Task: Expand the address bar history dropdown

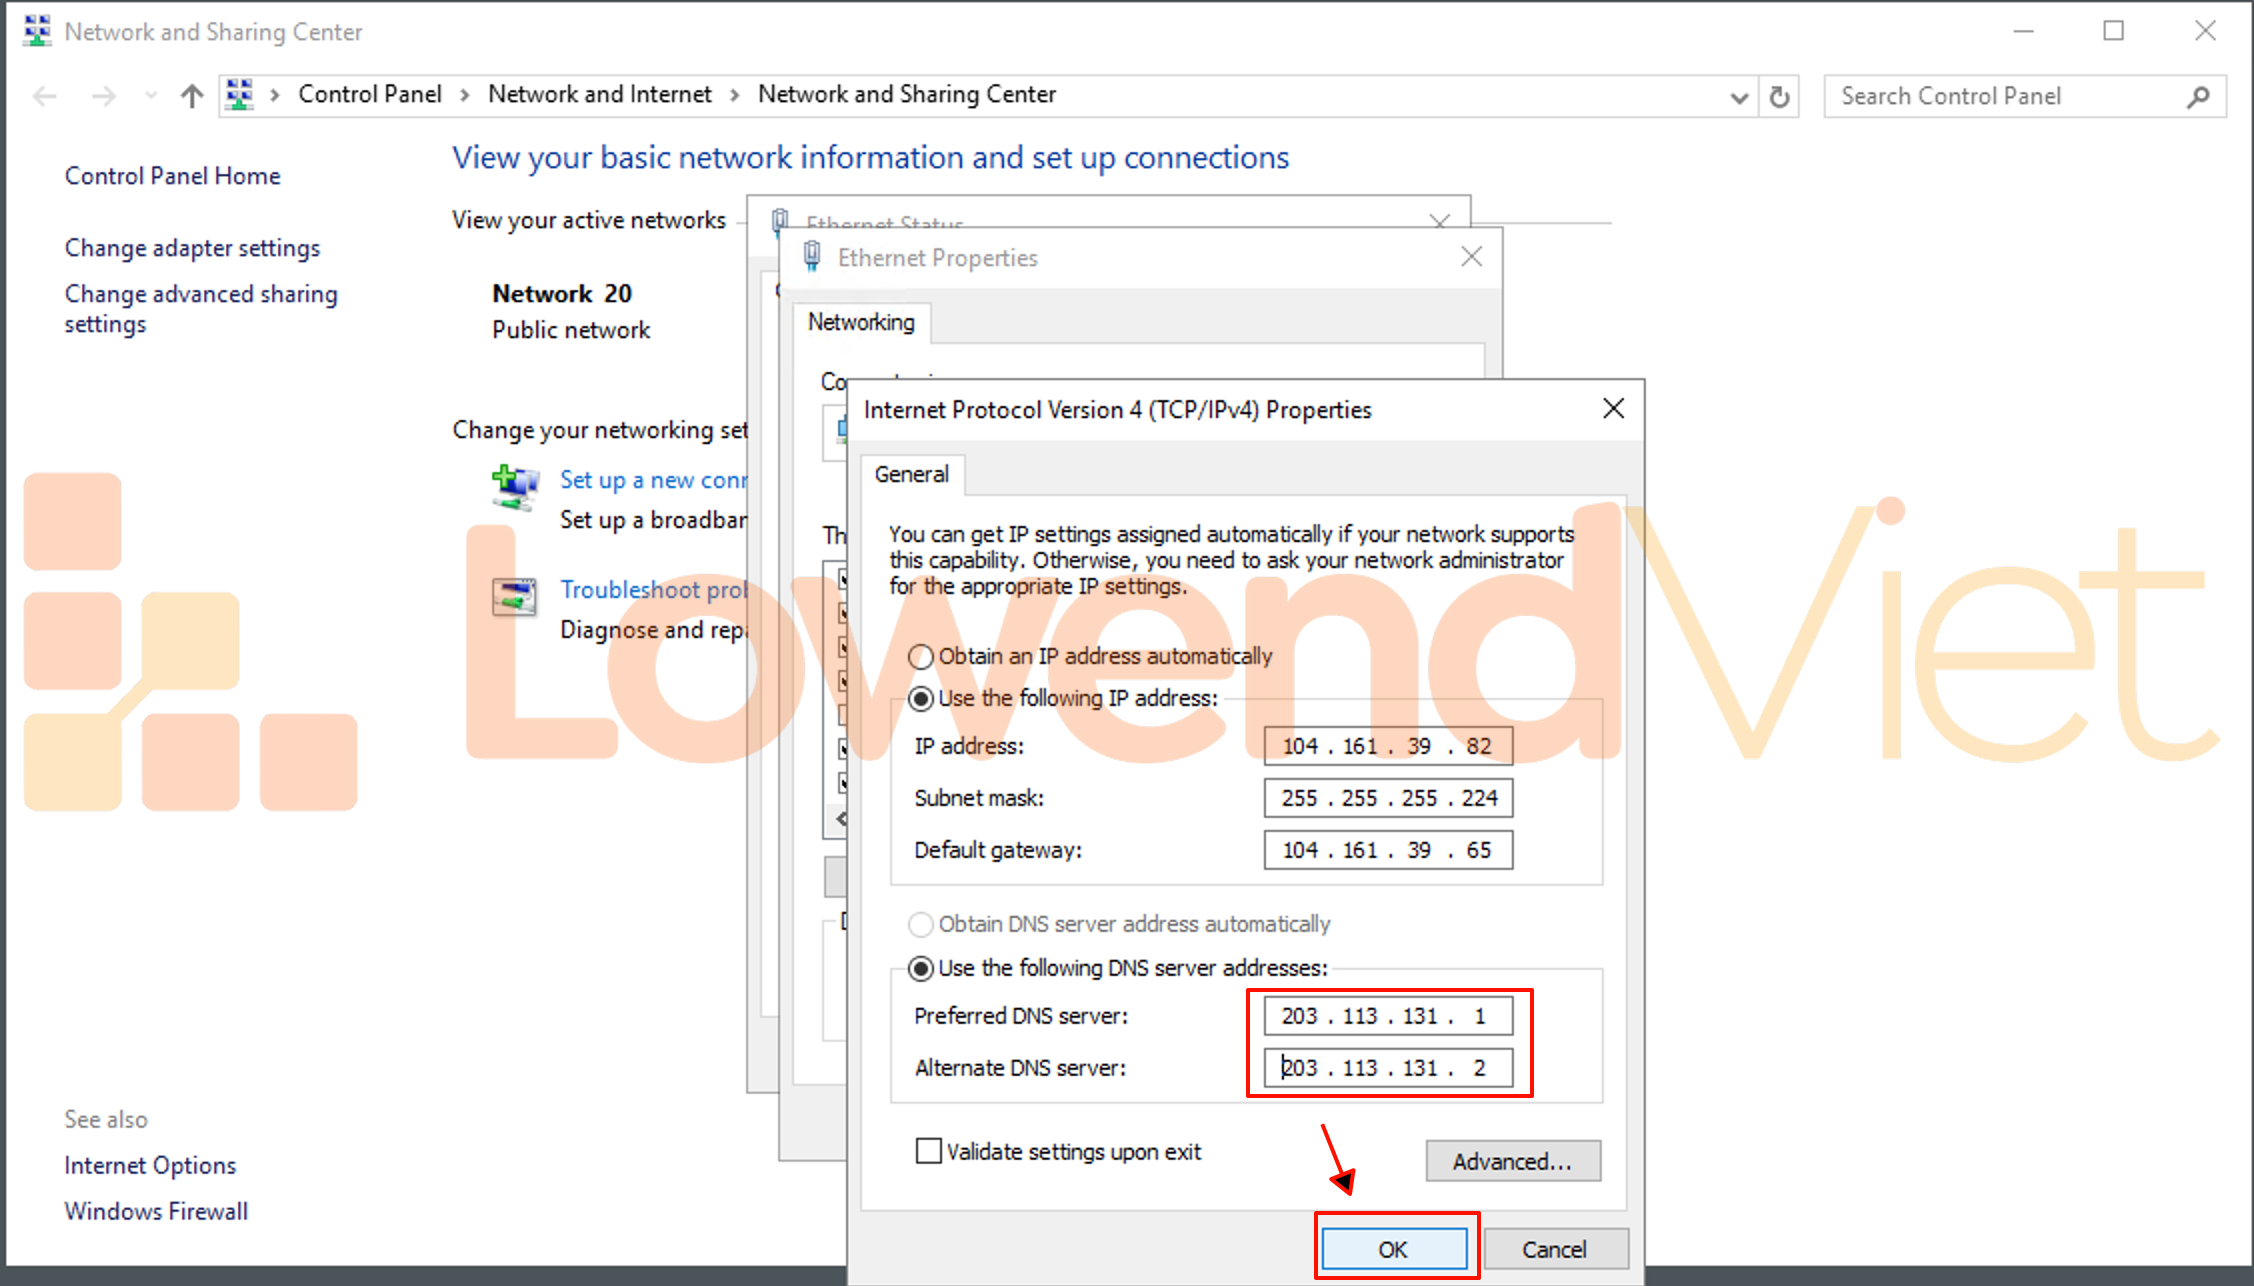Action: point(1739,97)
